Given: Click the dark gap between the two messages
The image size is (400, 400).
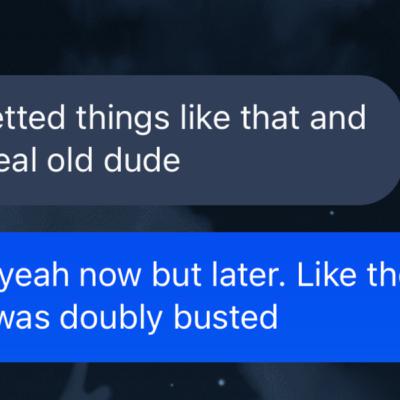Looking at the screenshot, I should (200, 219).
